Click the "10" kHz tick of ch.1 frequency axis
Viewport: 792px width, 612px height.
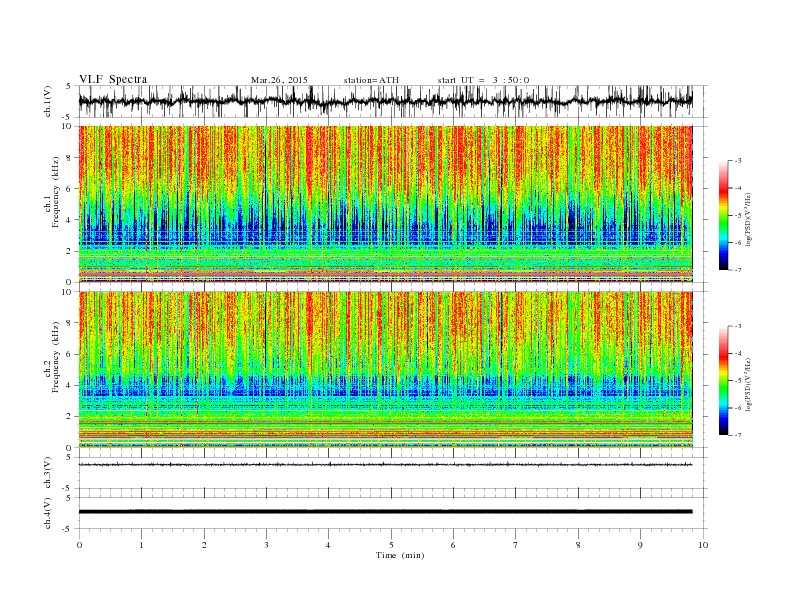(x=67, y=126)
